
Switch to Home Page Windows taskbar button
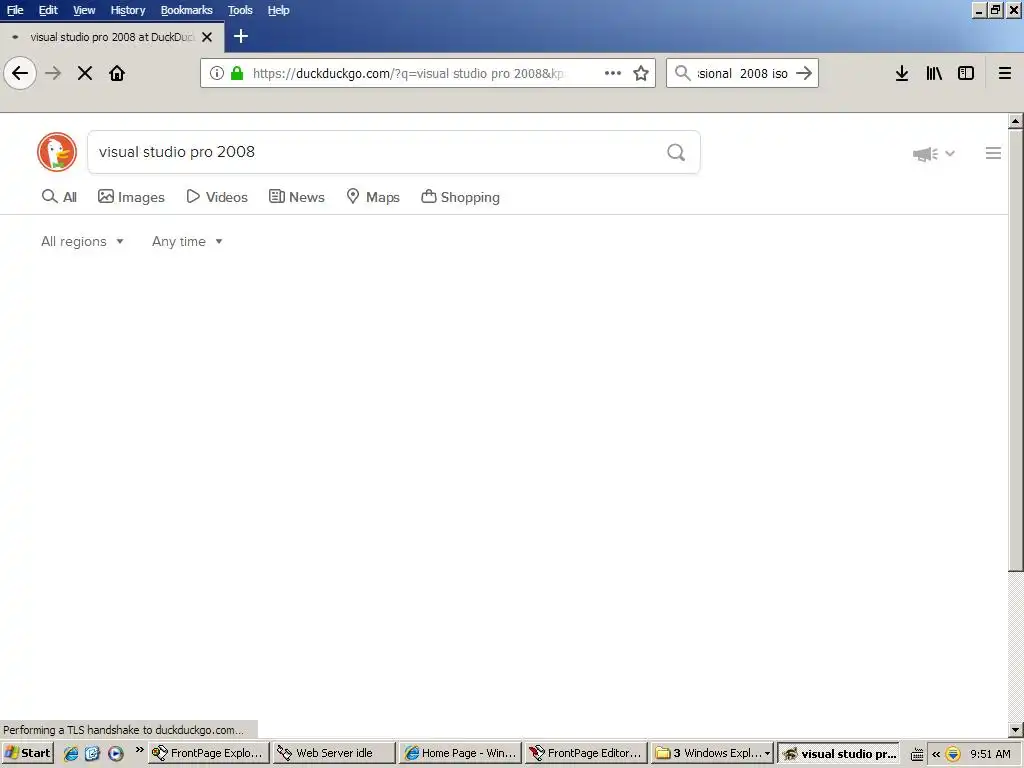(460, 753)
